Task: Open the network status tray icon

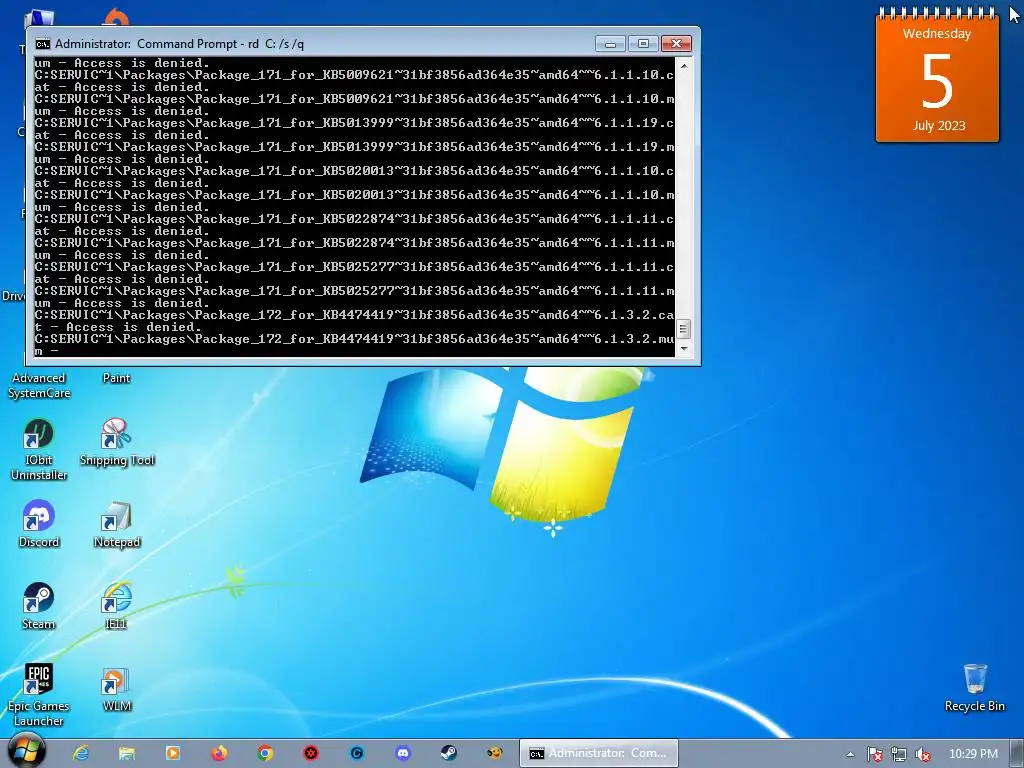Action: click(899, 754)
